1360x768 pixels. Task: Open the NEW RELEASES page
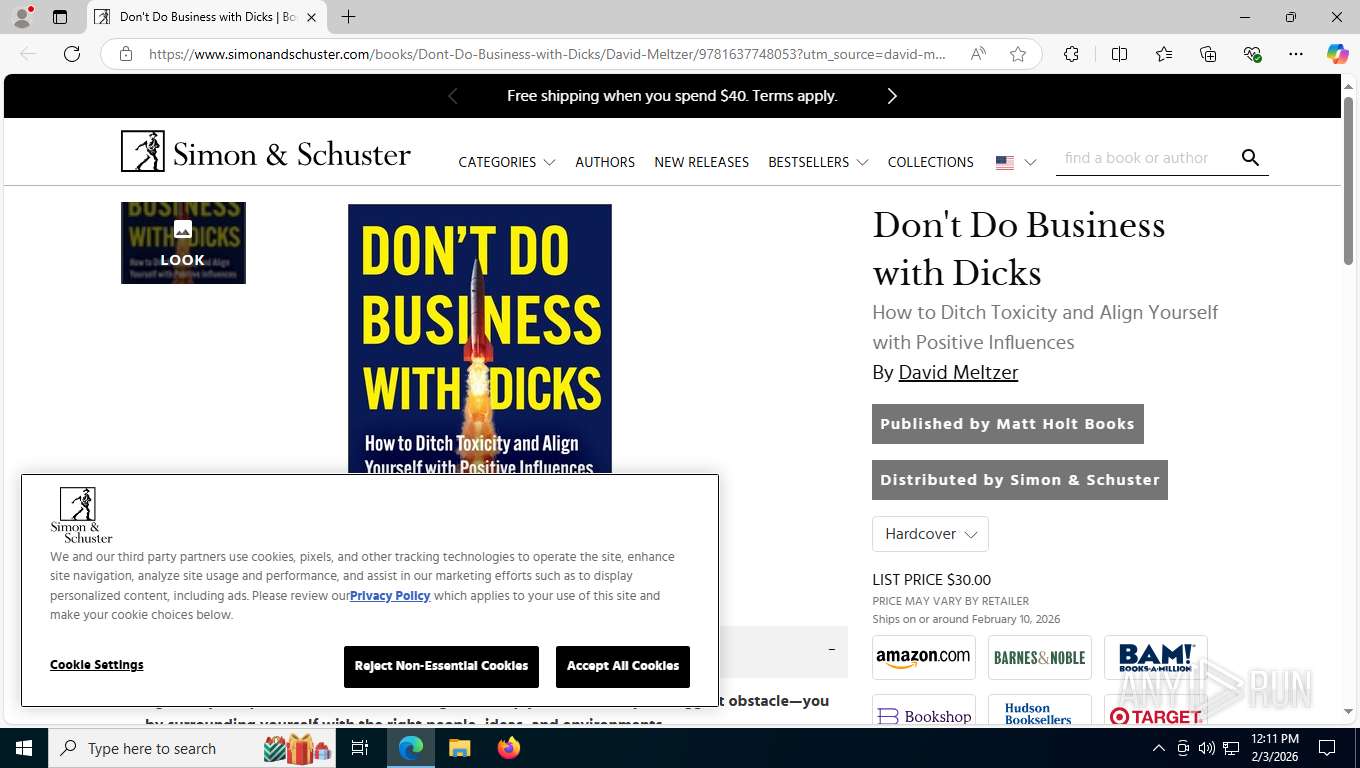click(701, 162)
